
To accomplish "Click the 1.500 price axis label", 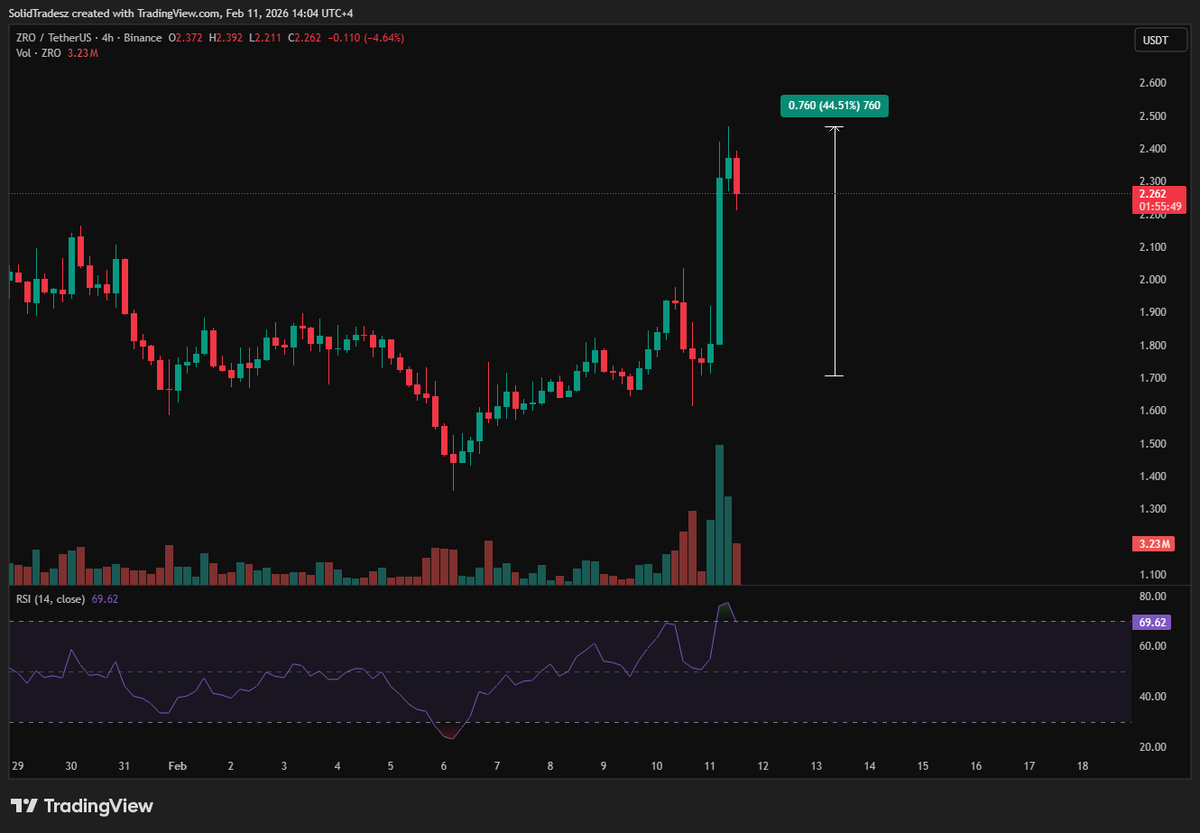I will (x=1153, y=443).
